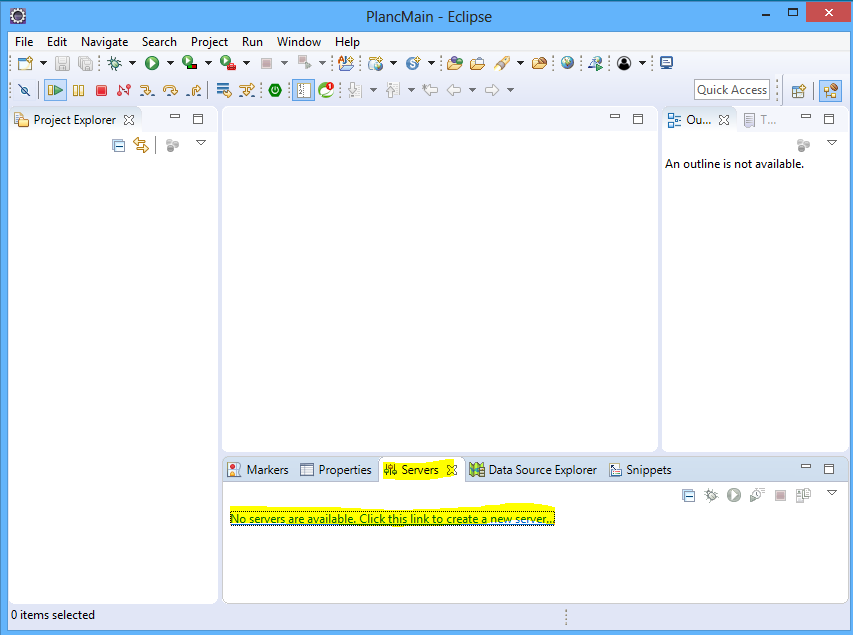Toggle Link with Editor in Project Explorer

[141, 145]
